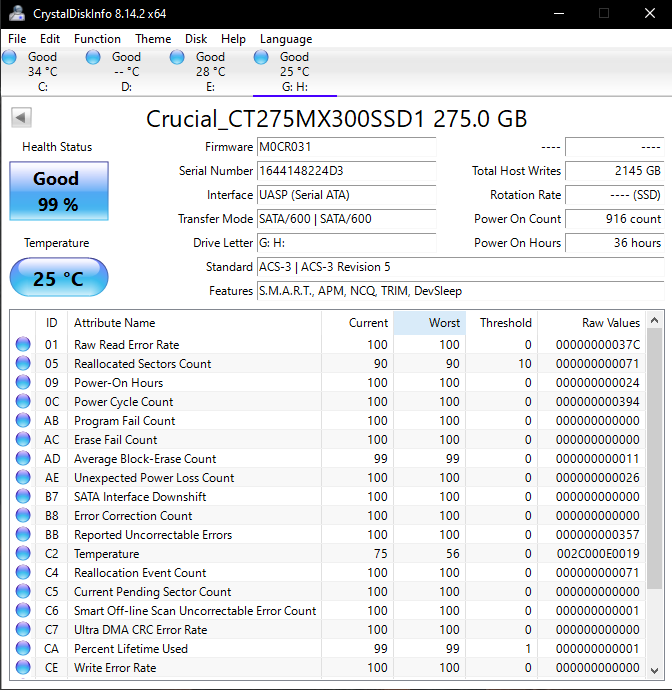Click the attribute list vertical scrollbar thumb
Viewport: 672px width, 690px height.
(654, 459)
